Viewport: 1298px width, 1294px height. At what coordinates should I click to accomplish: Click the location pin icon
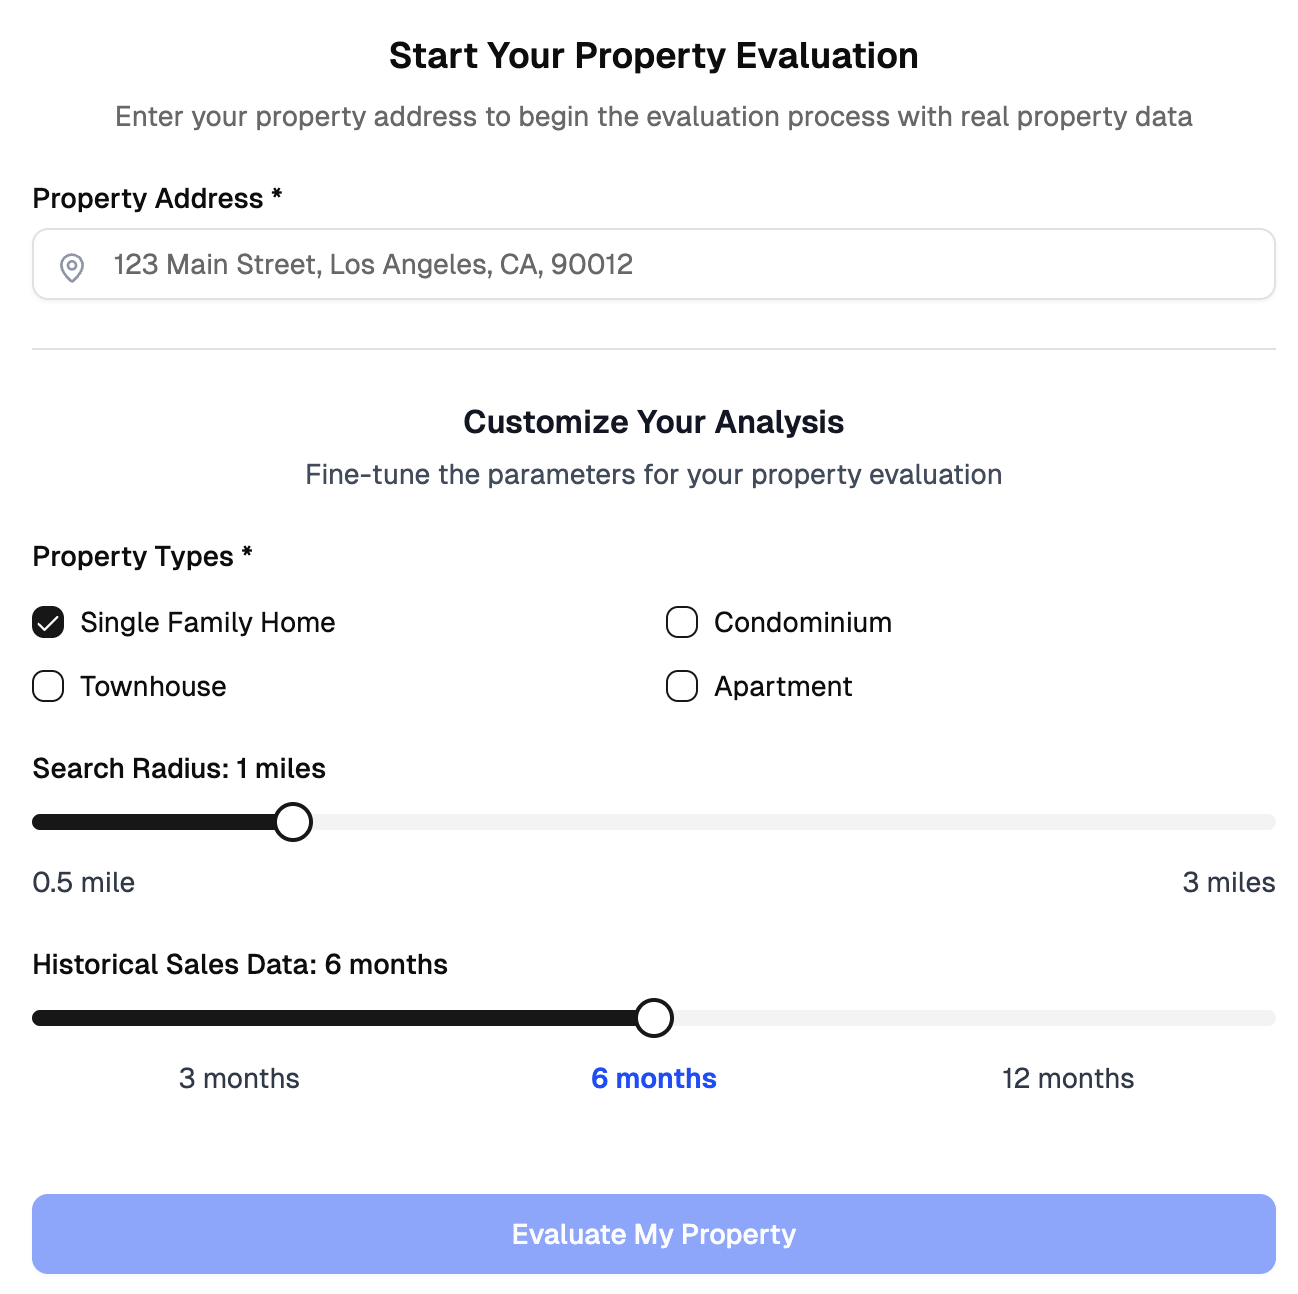[71, 265]
